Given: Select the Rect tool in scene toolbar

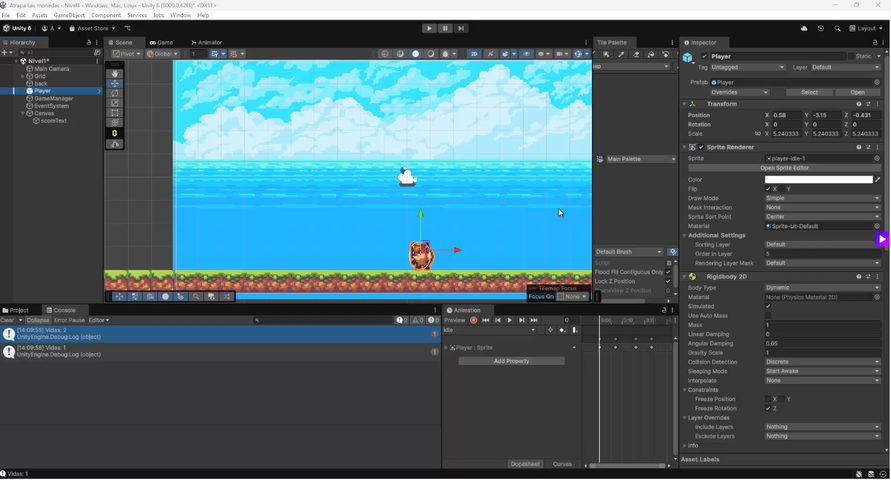Looking at the screenshot, I should (115, 112).
